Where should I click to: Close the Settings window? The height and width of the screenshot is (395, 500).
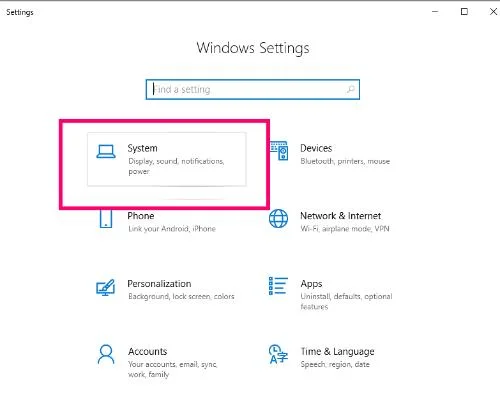coord(493,12)
